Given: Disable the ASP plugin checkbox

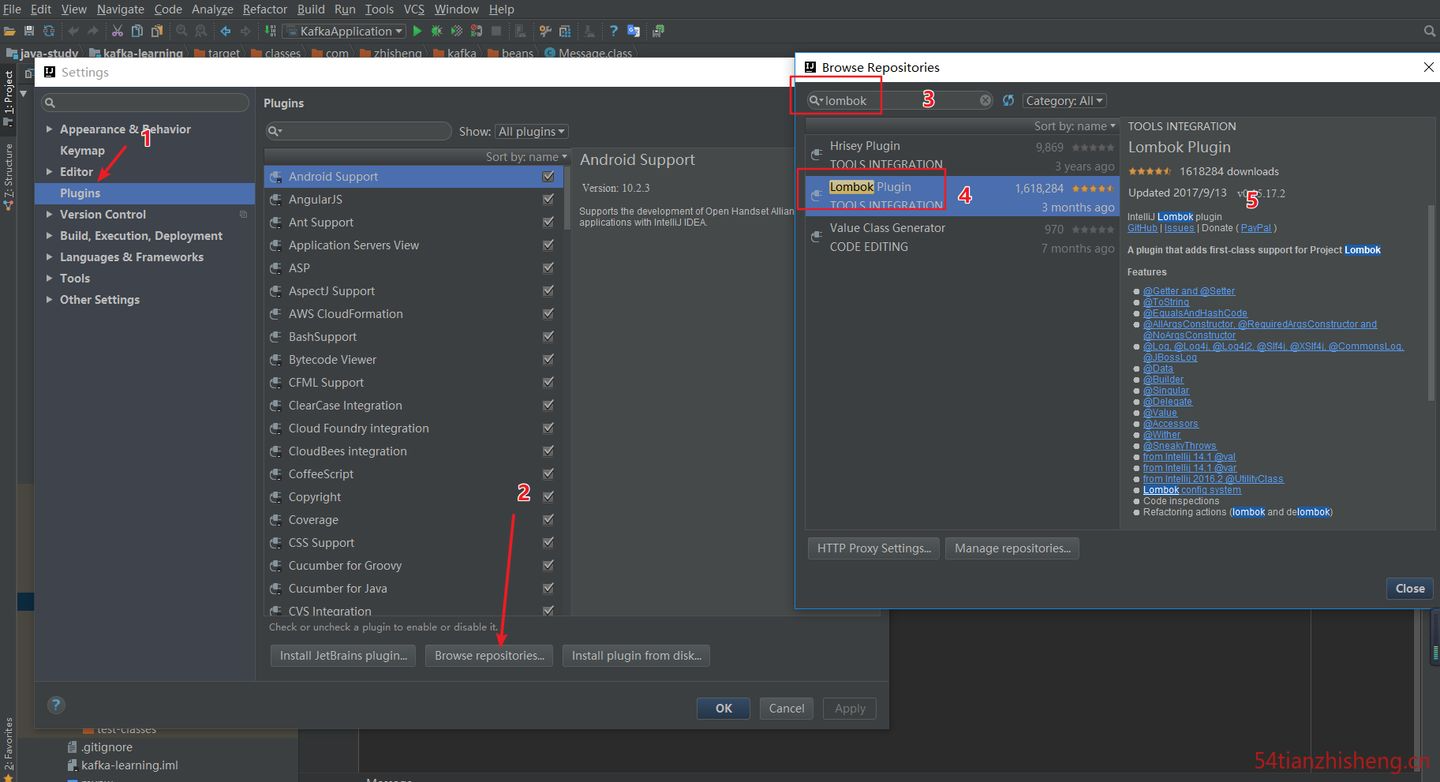Looking at the screenshot, I should point(548,268).
